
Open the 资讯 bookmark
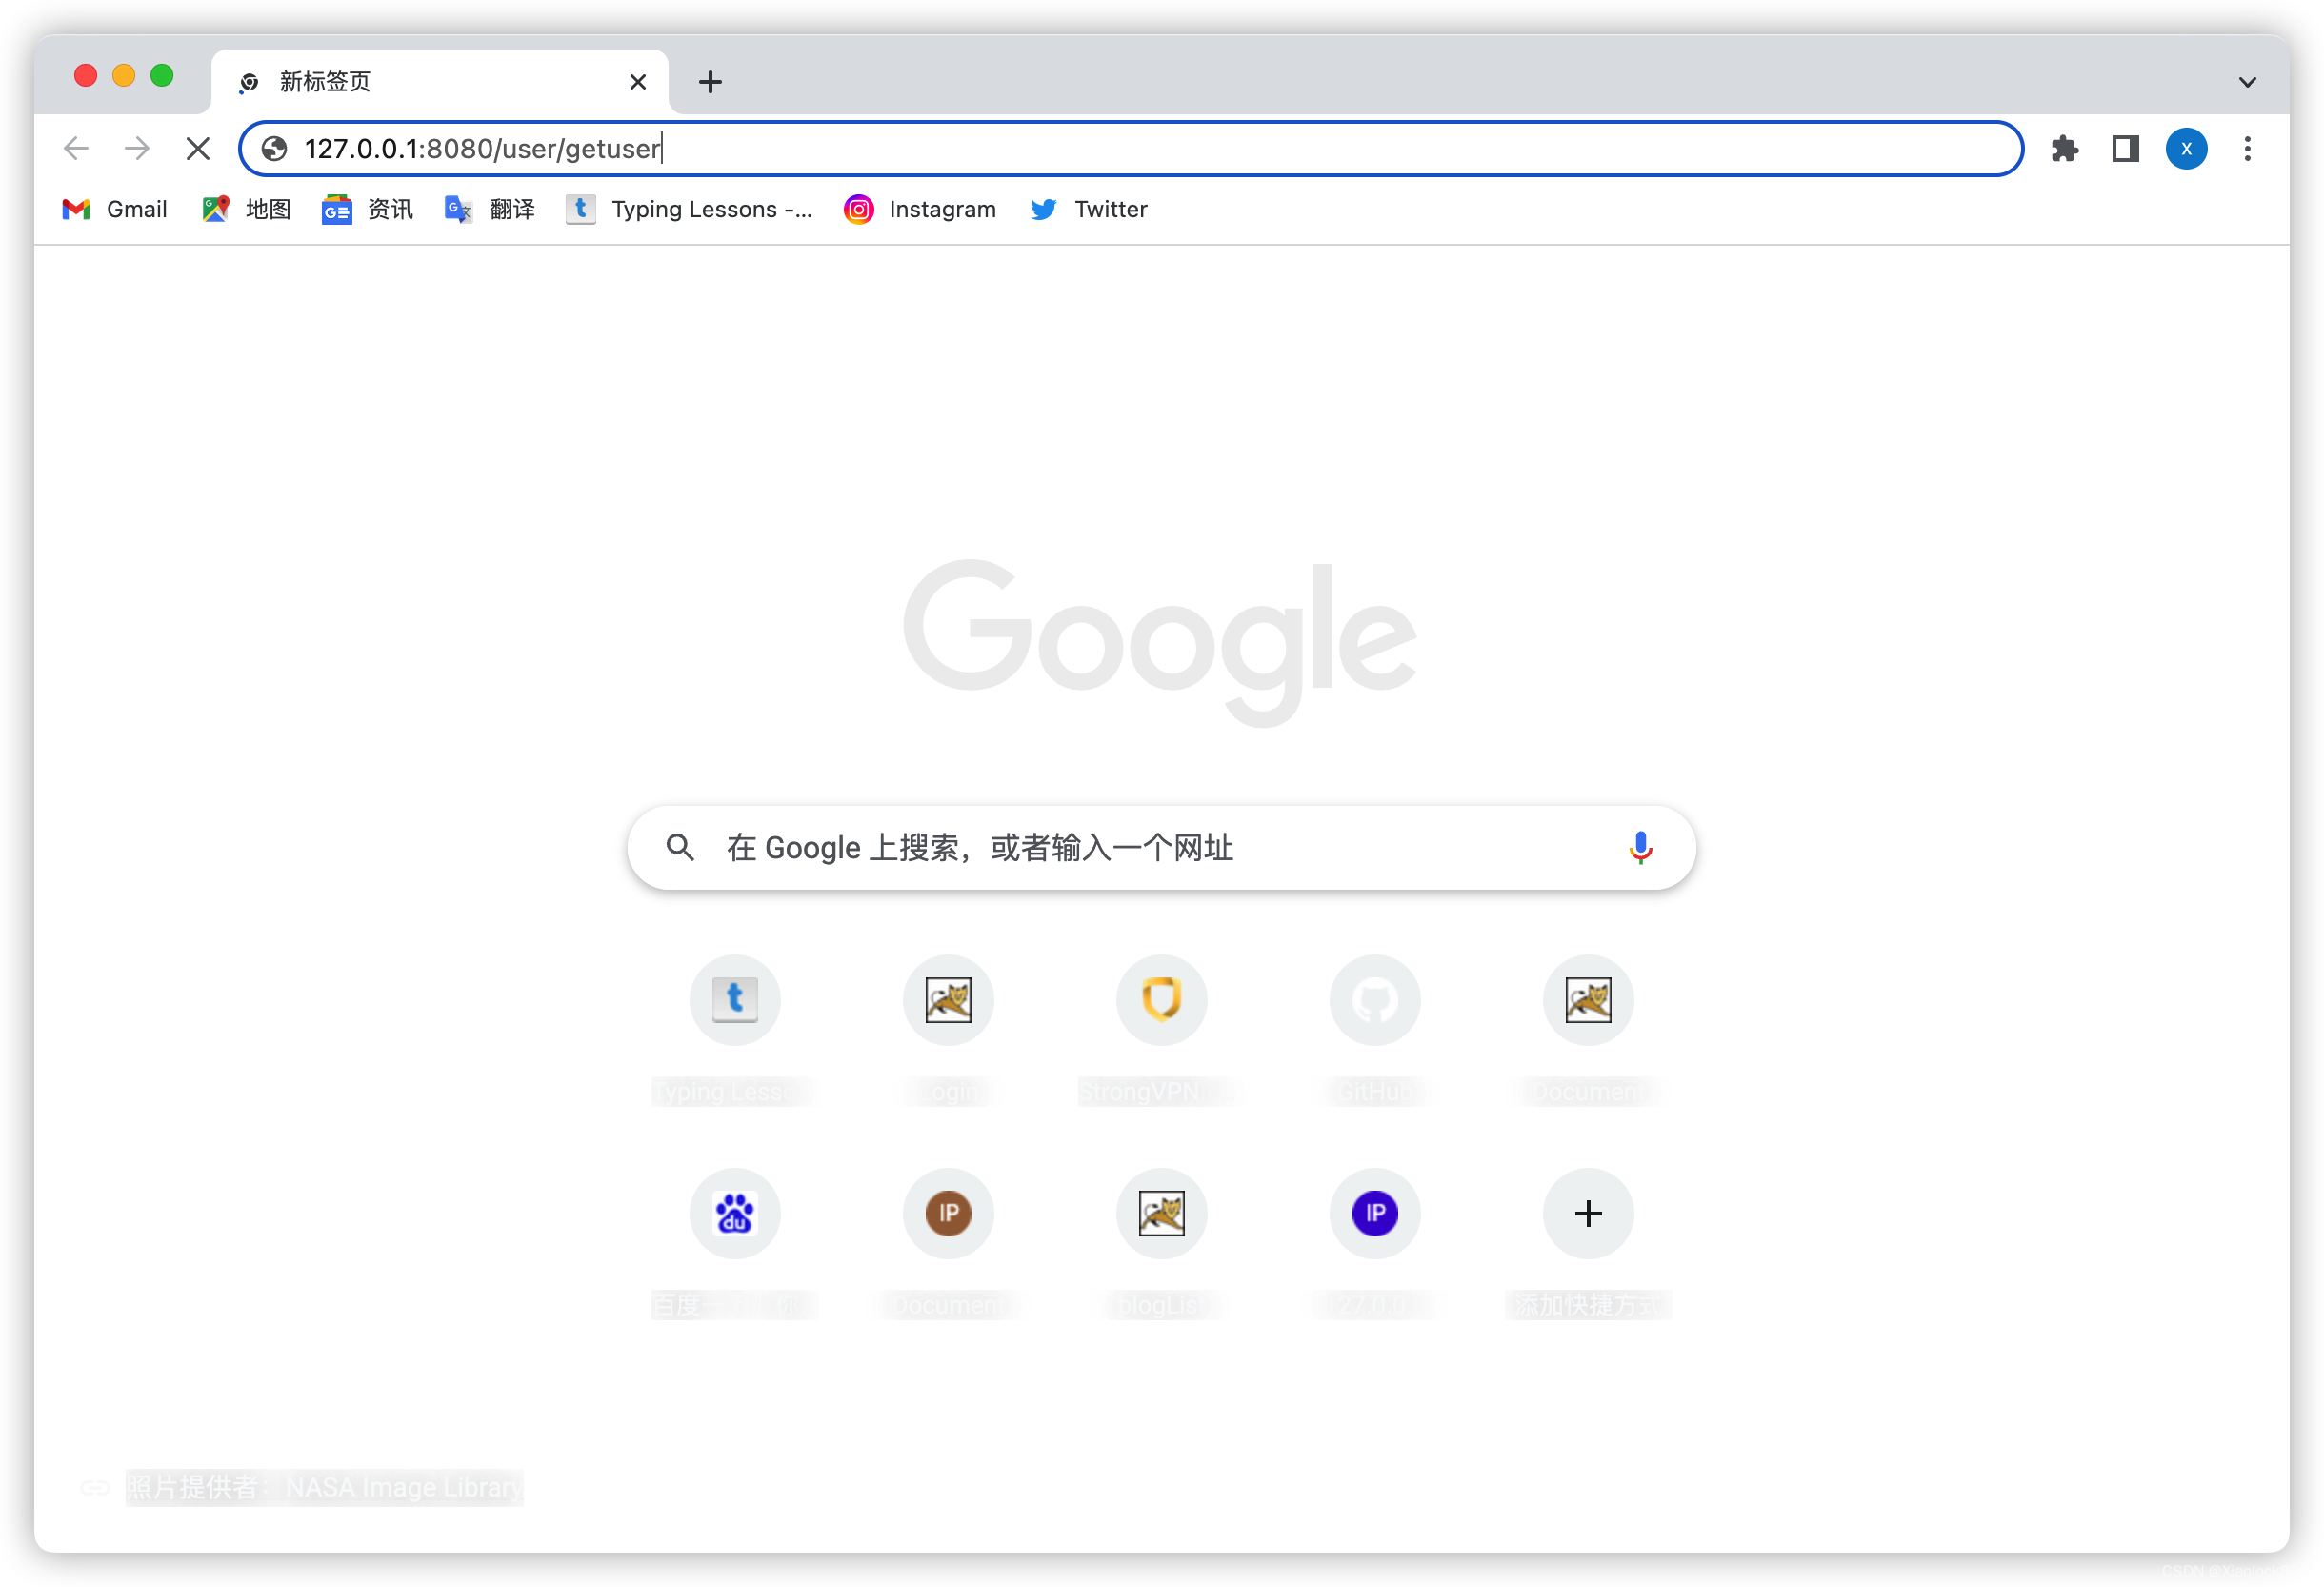(367, 209)
